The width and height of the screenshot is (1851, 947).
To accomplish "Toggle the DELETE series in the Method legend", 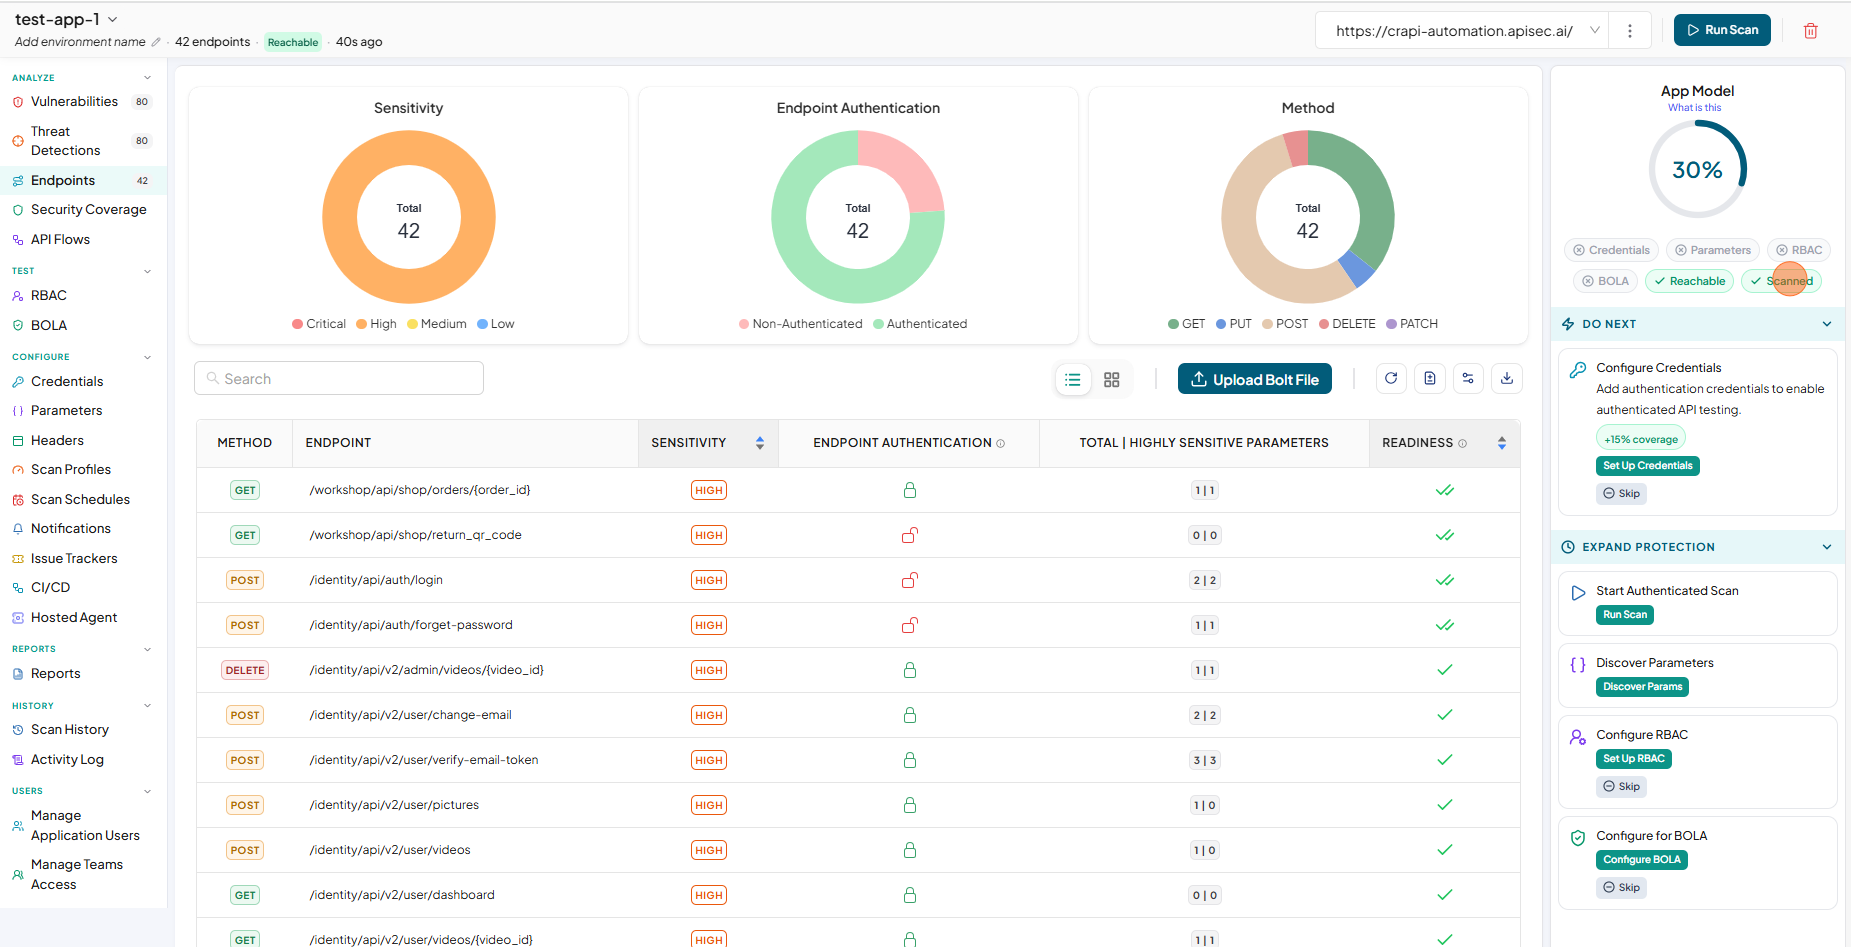I will coord(1347,324).
